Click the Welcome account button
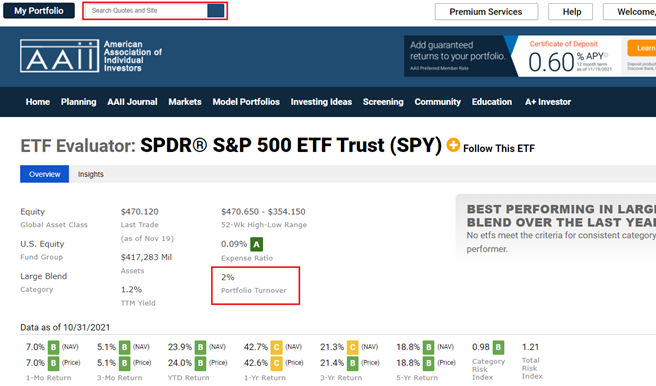Screen dimensions: 656x386 pos(629,12)
